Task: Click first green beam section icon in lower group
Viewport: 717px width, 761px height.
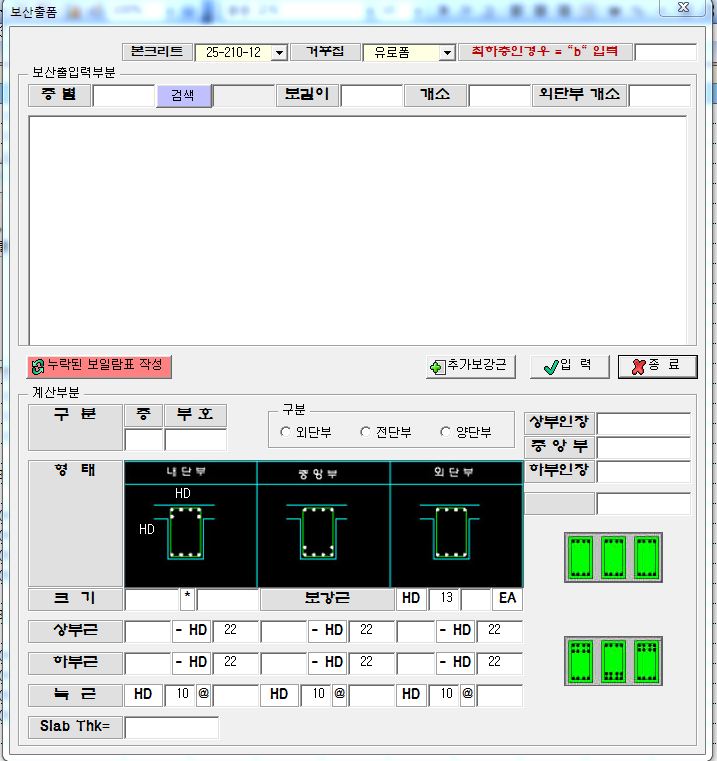Action: [581, 661]
